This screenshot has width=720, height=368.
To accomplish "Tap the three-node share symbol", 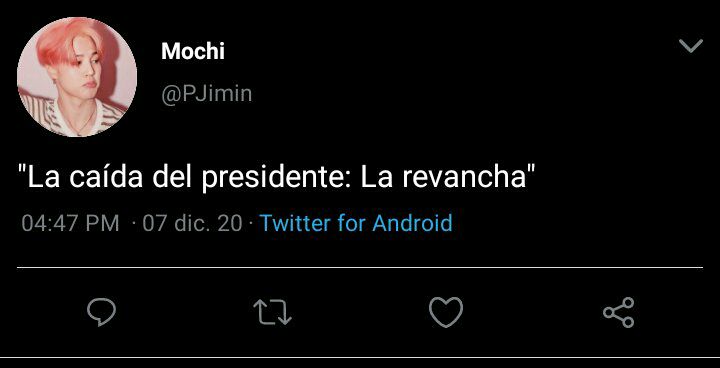I will click(x=619, y=312).
